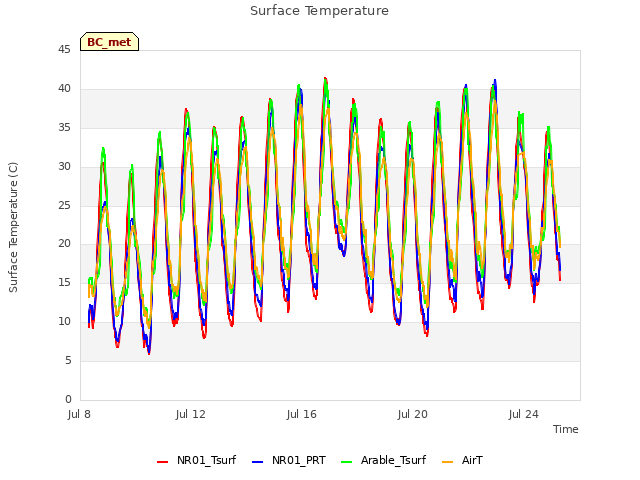Click the 0 y-axis tick label
The image size is (640, 480).
68,400
